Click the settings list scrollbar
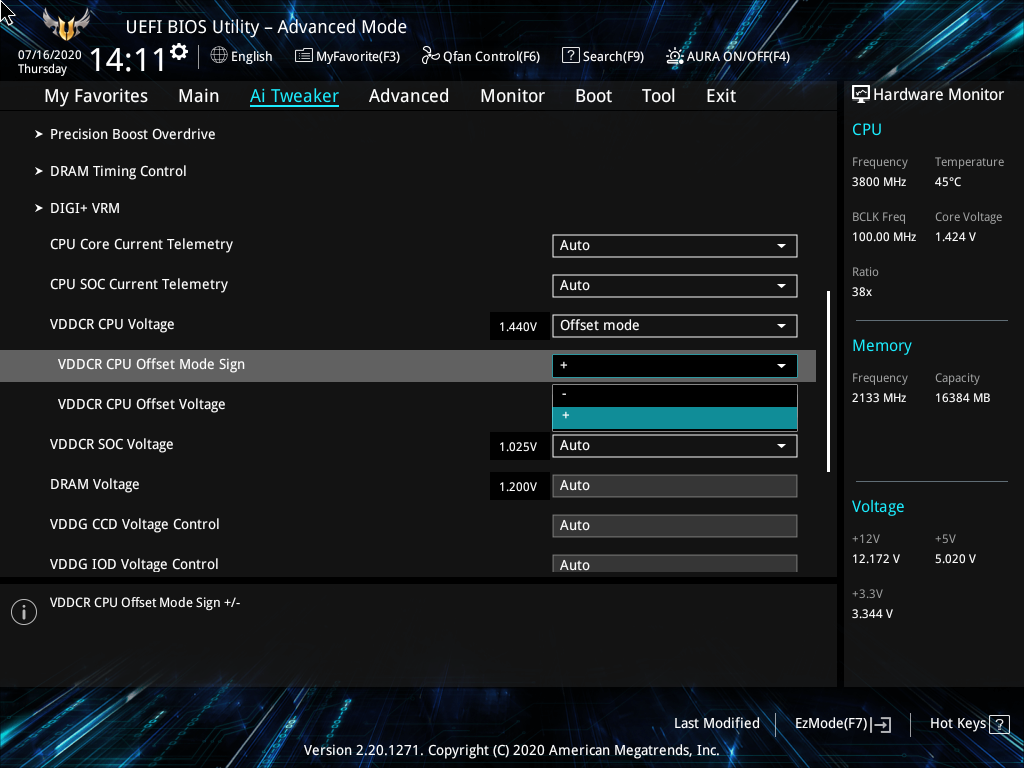This screenshot has height=768, width=1024. coord(828,381)
